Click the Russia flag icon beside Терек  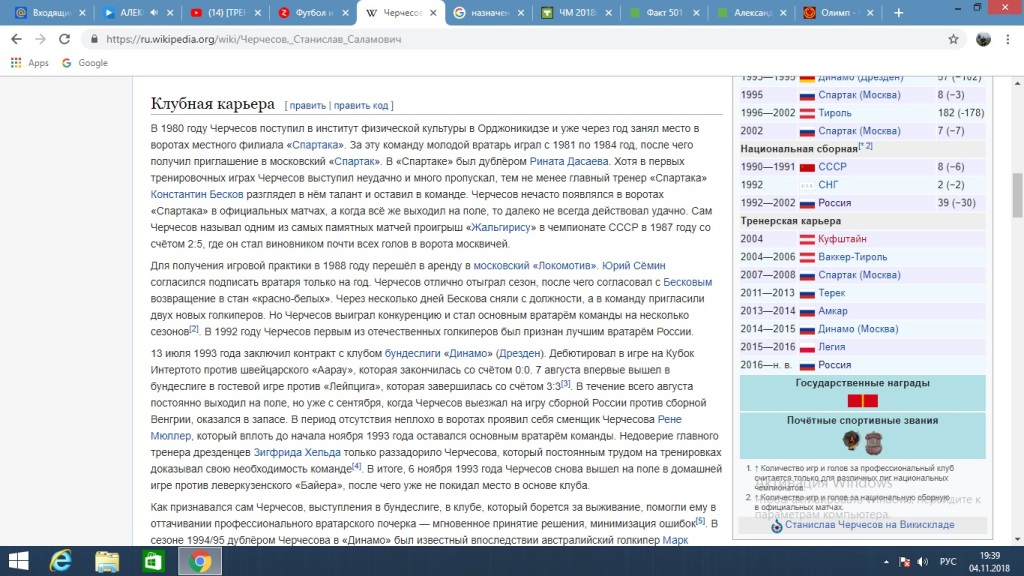click(807, 294)
